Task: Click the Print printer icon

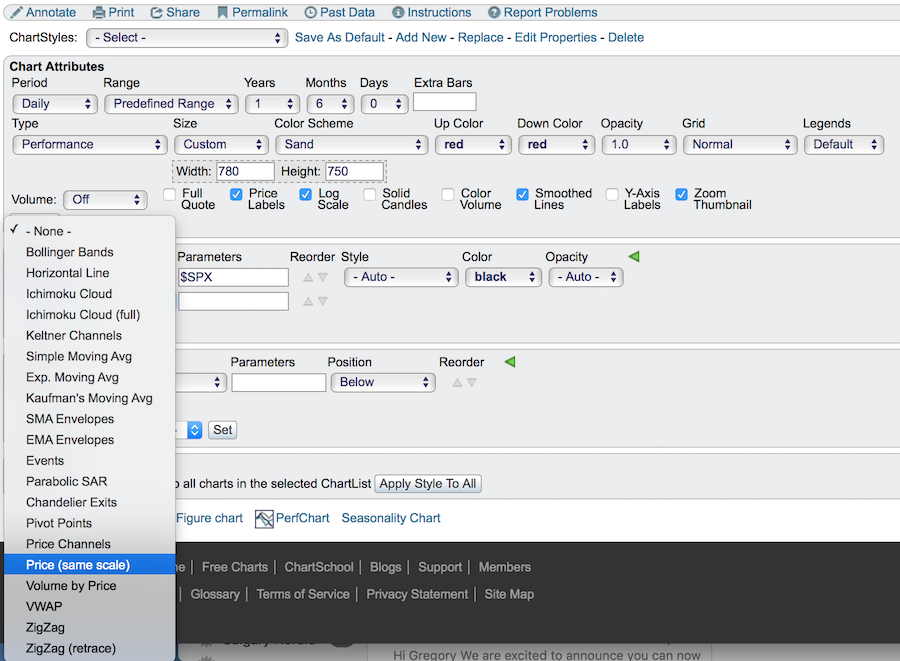Action: (99, 12)
